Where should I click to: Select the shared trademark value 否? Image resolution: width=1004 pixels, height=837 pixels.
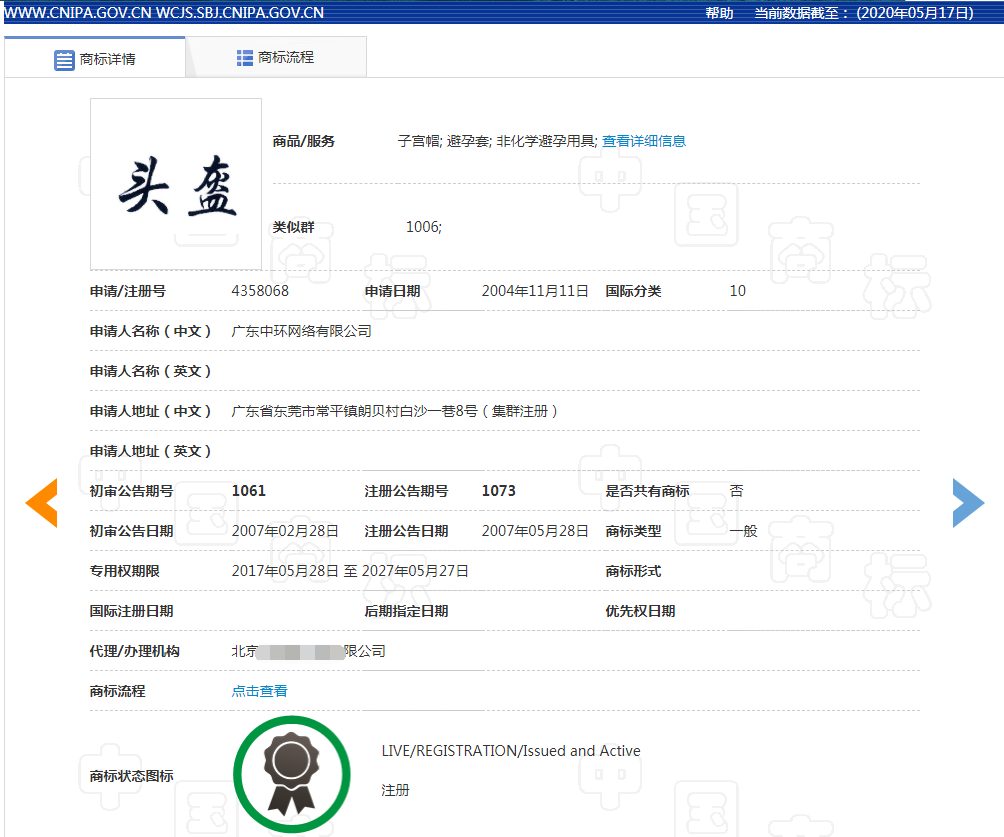(x=736, y=491)
